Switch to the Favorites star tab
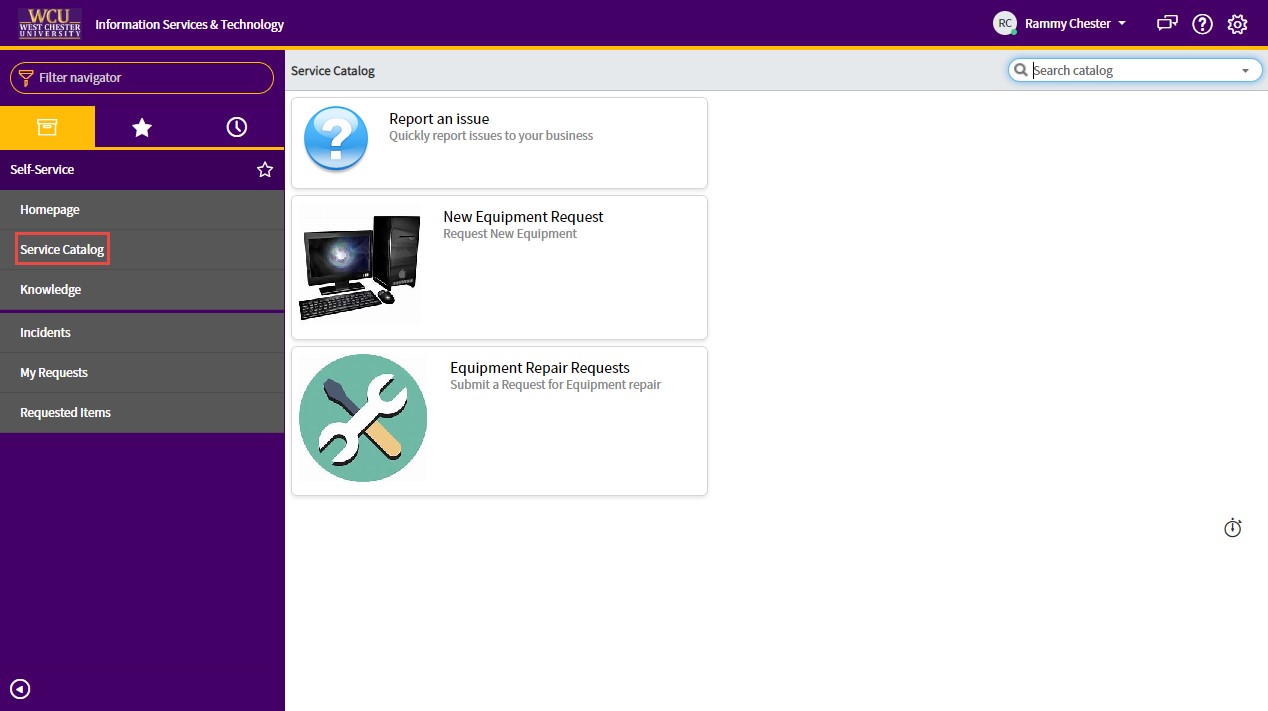 (x=142, y=127)
